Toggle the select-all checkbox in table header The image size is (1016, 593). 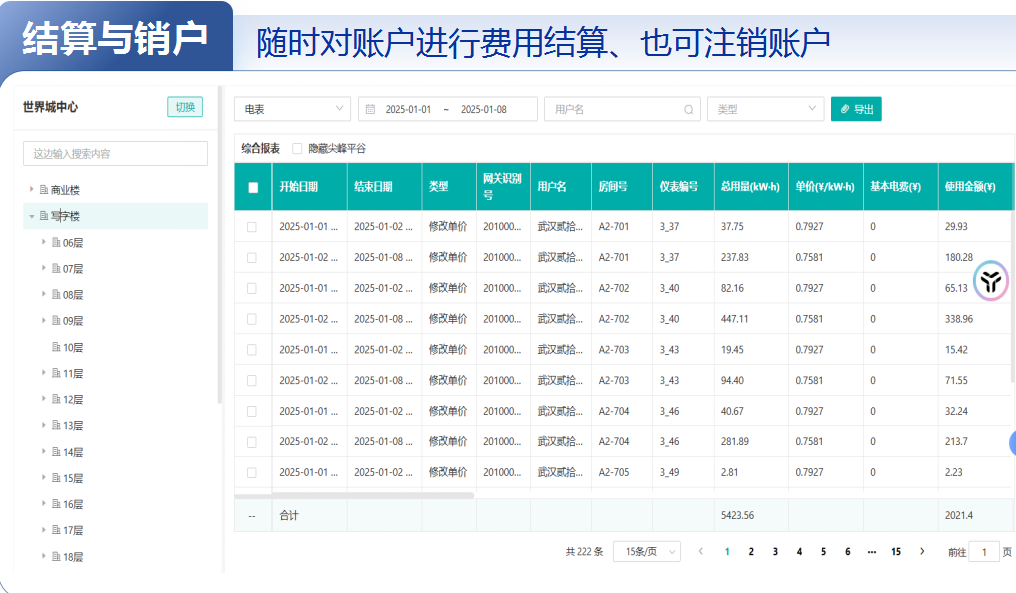[x=252, y=188]
